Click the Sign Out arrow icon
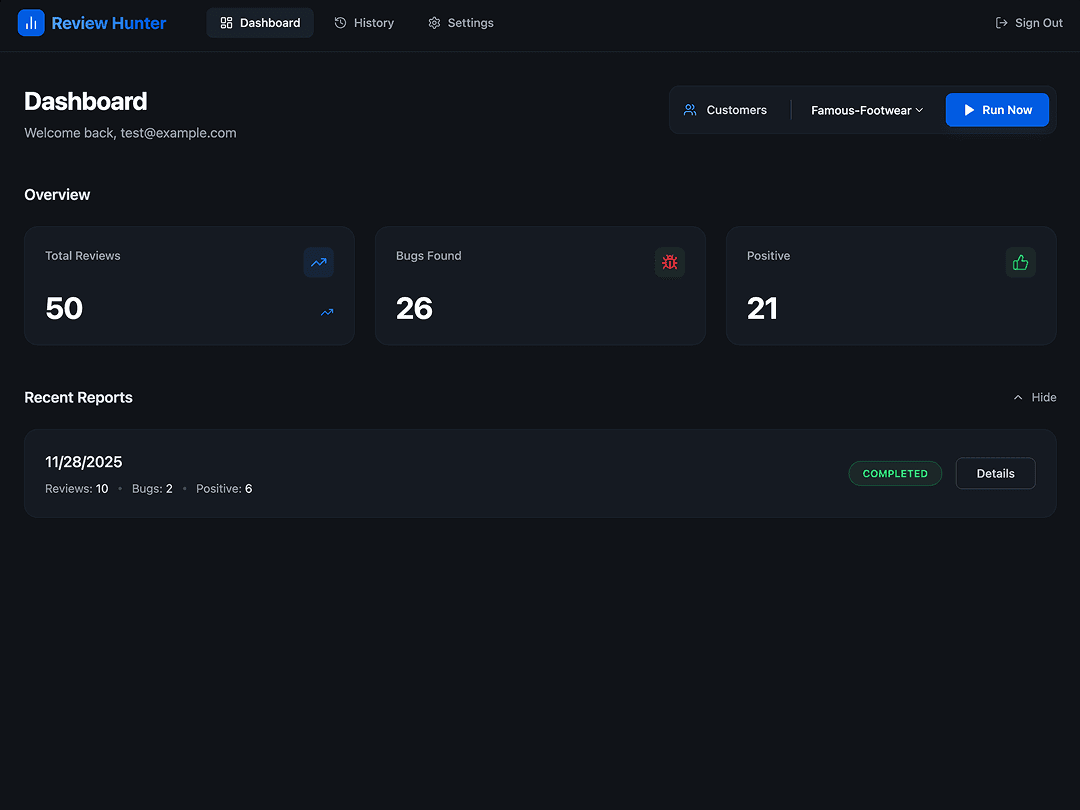Viewport: 1080px width, 810px height. tap(1001, 23)
